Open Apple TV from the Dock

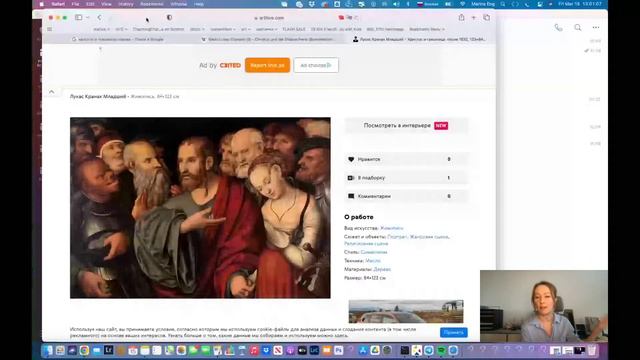(x=302, y=350)
